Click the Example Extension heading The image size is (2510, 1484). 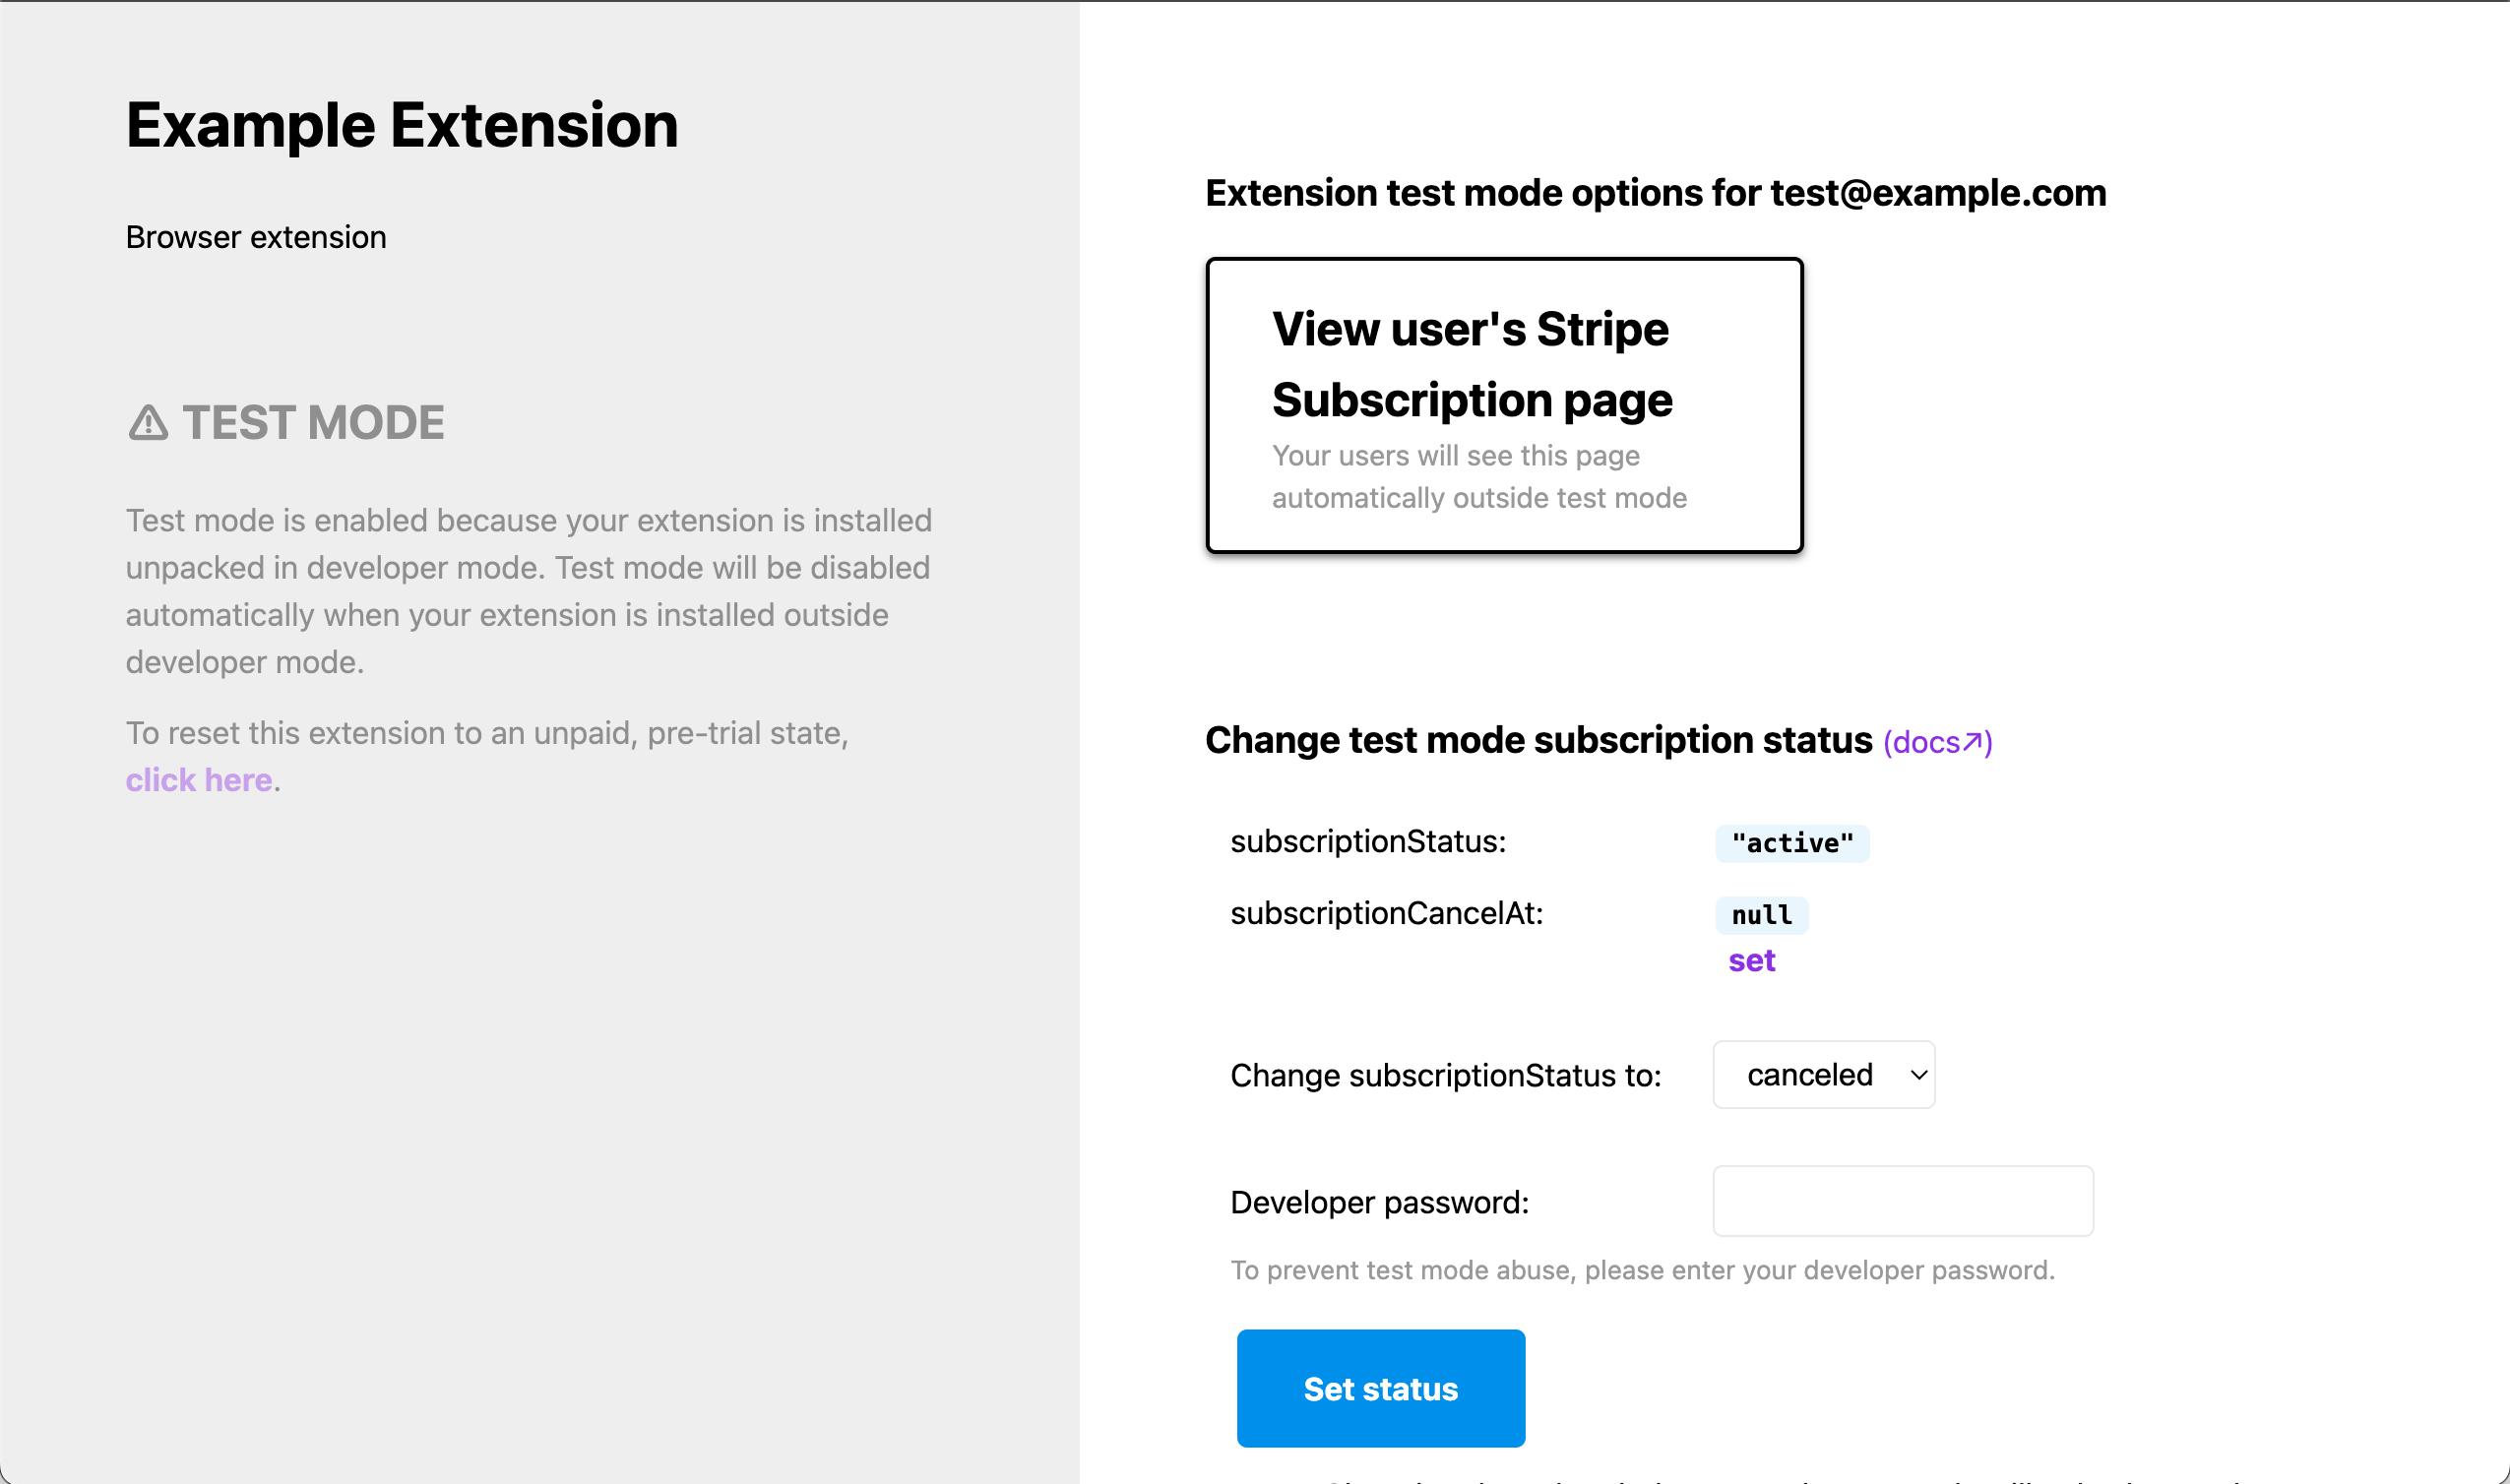(402, 126)
